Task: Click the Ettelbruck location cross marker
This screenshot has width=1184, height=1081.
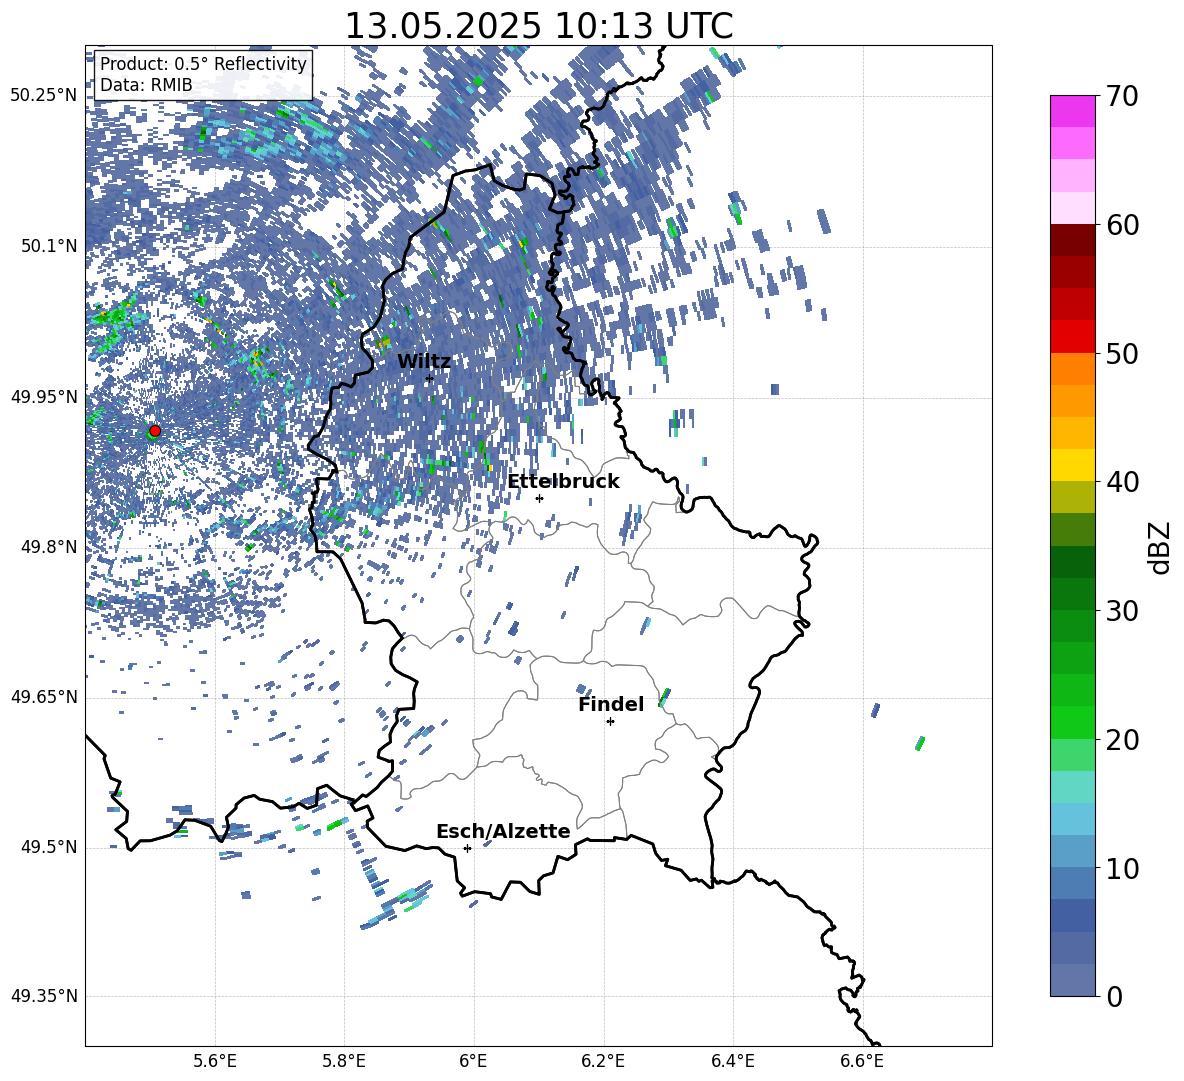Action: coord(539,498)
